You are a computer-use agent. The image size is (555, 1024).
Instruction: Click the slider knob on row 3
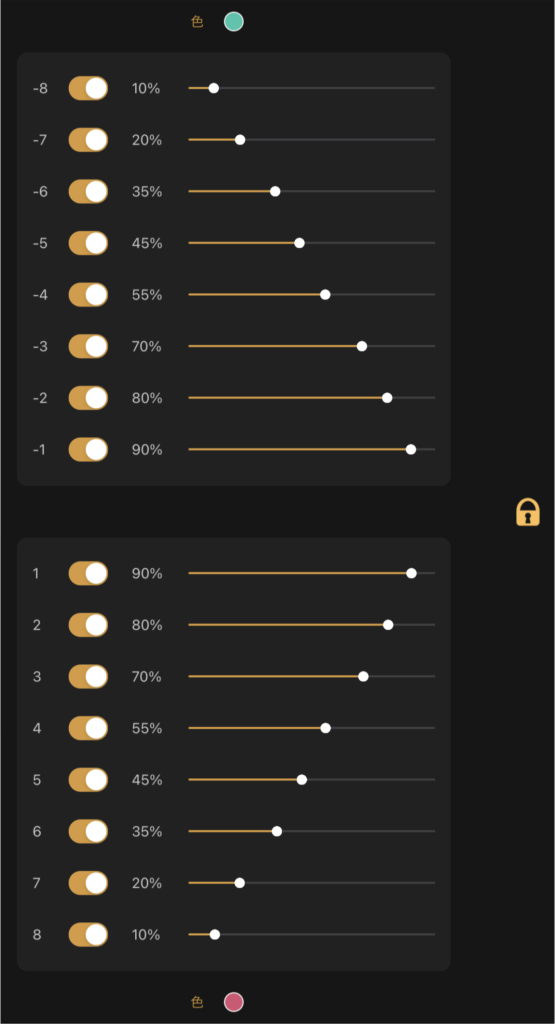point(363,677)
